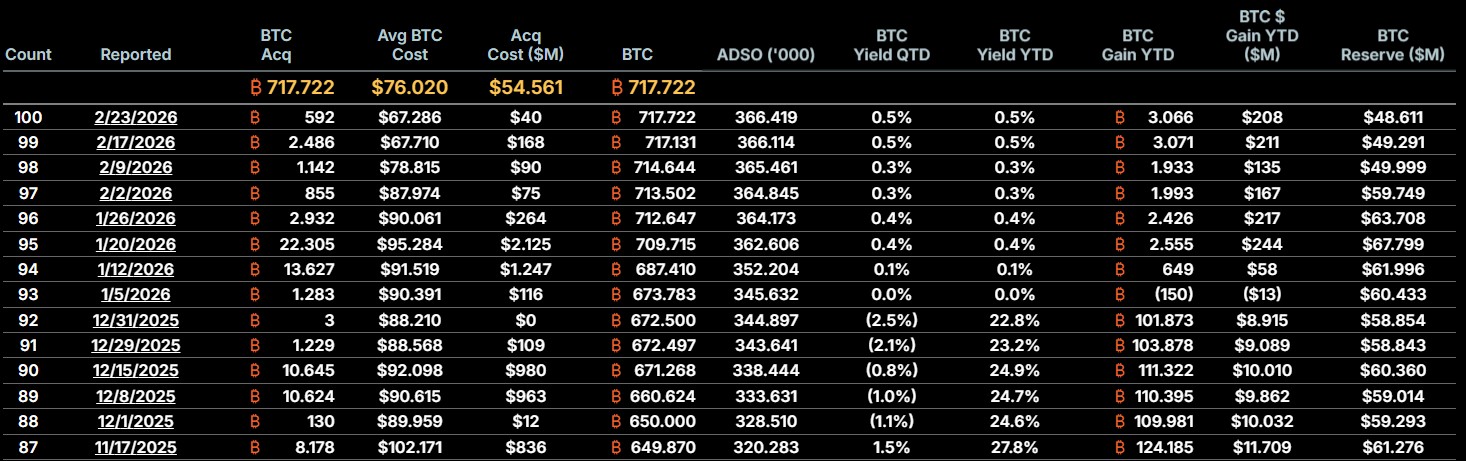The width and height of the screenshot is (1466, 461).
Task: Select the $54.561 acquisition cost total
Action: click(x=526, y=88)
